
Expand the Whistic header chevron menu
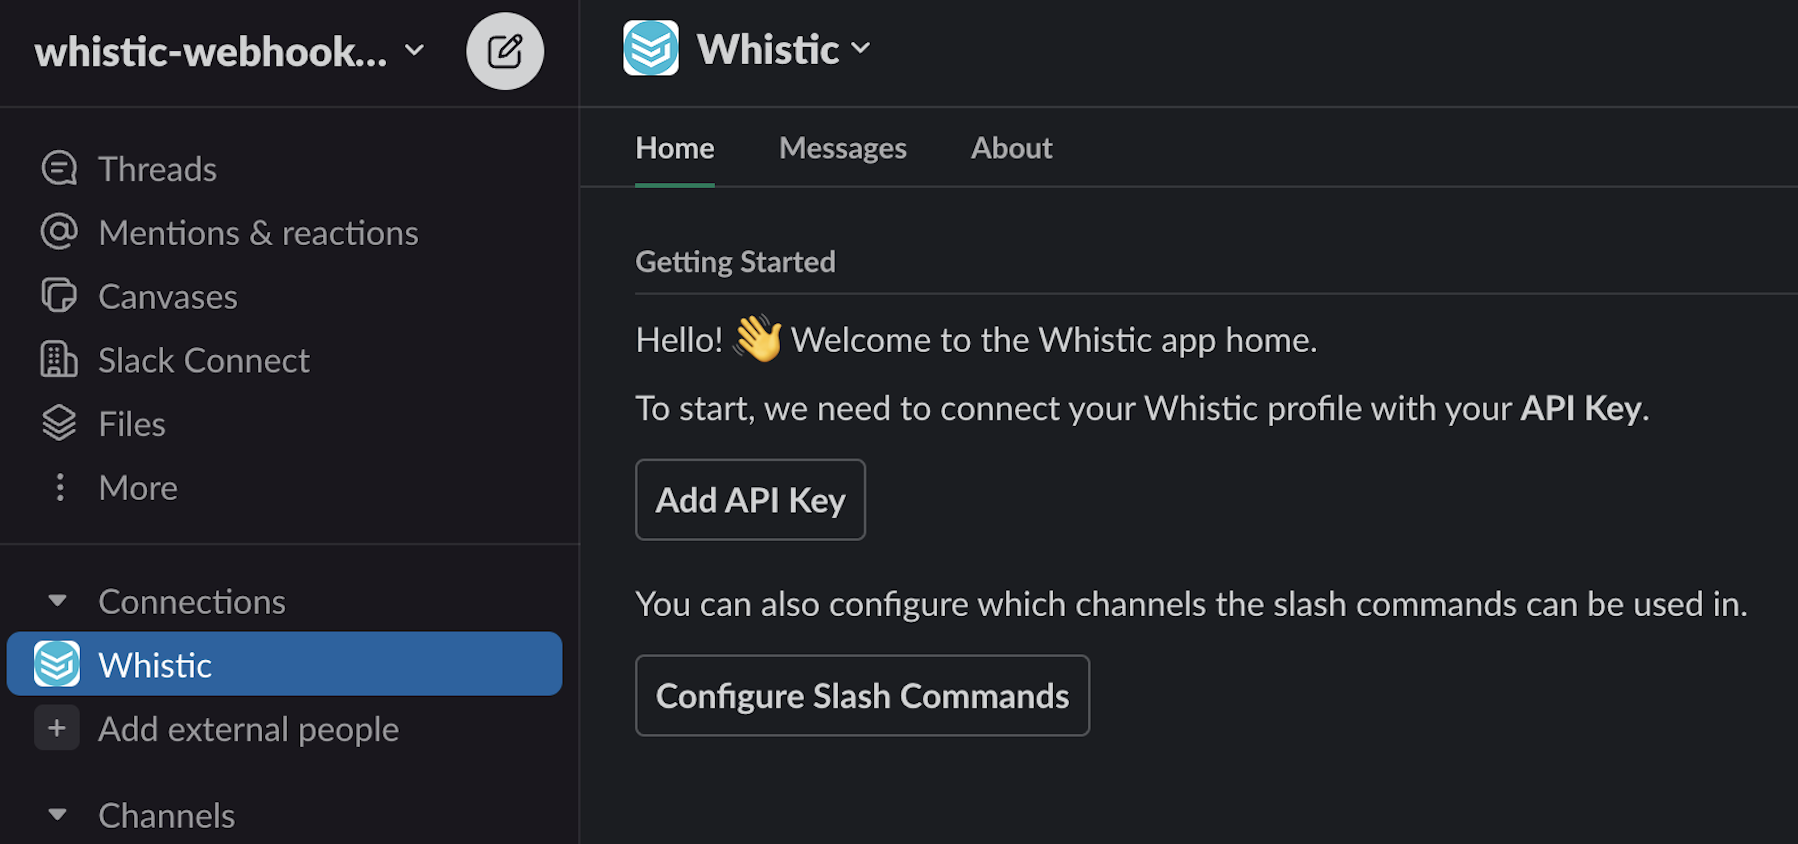tap(860, 48)
